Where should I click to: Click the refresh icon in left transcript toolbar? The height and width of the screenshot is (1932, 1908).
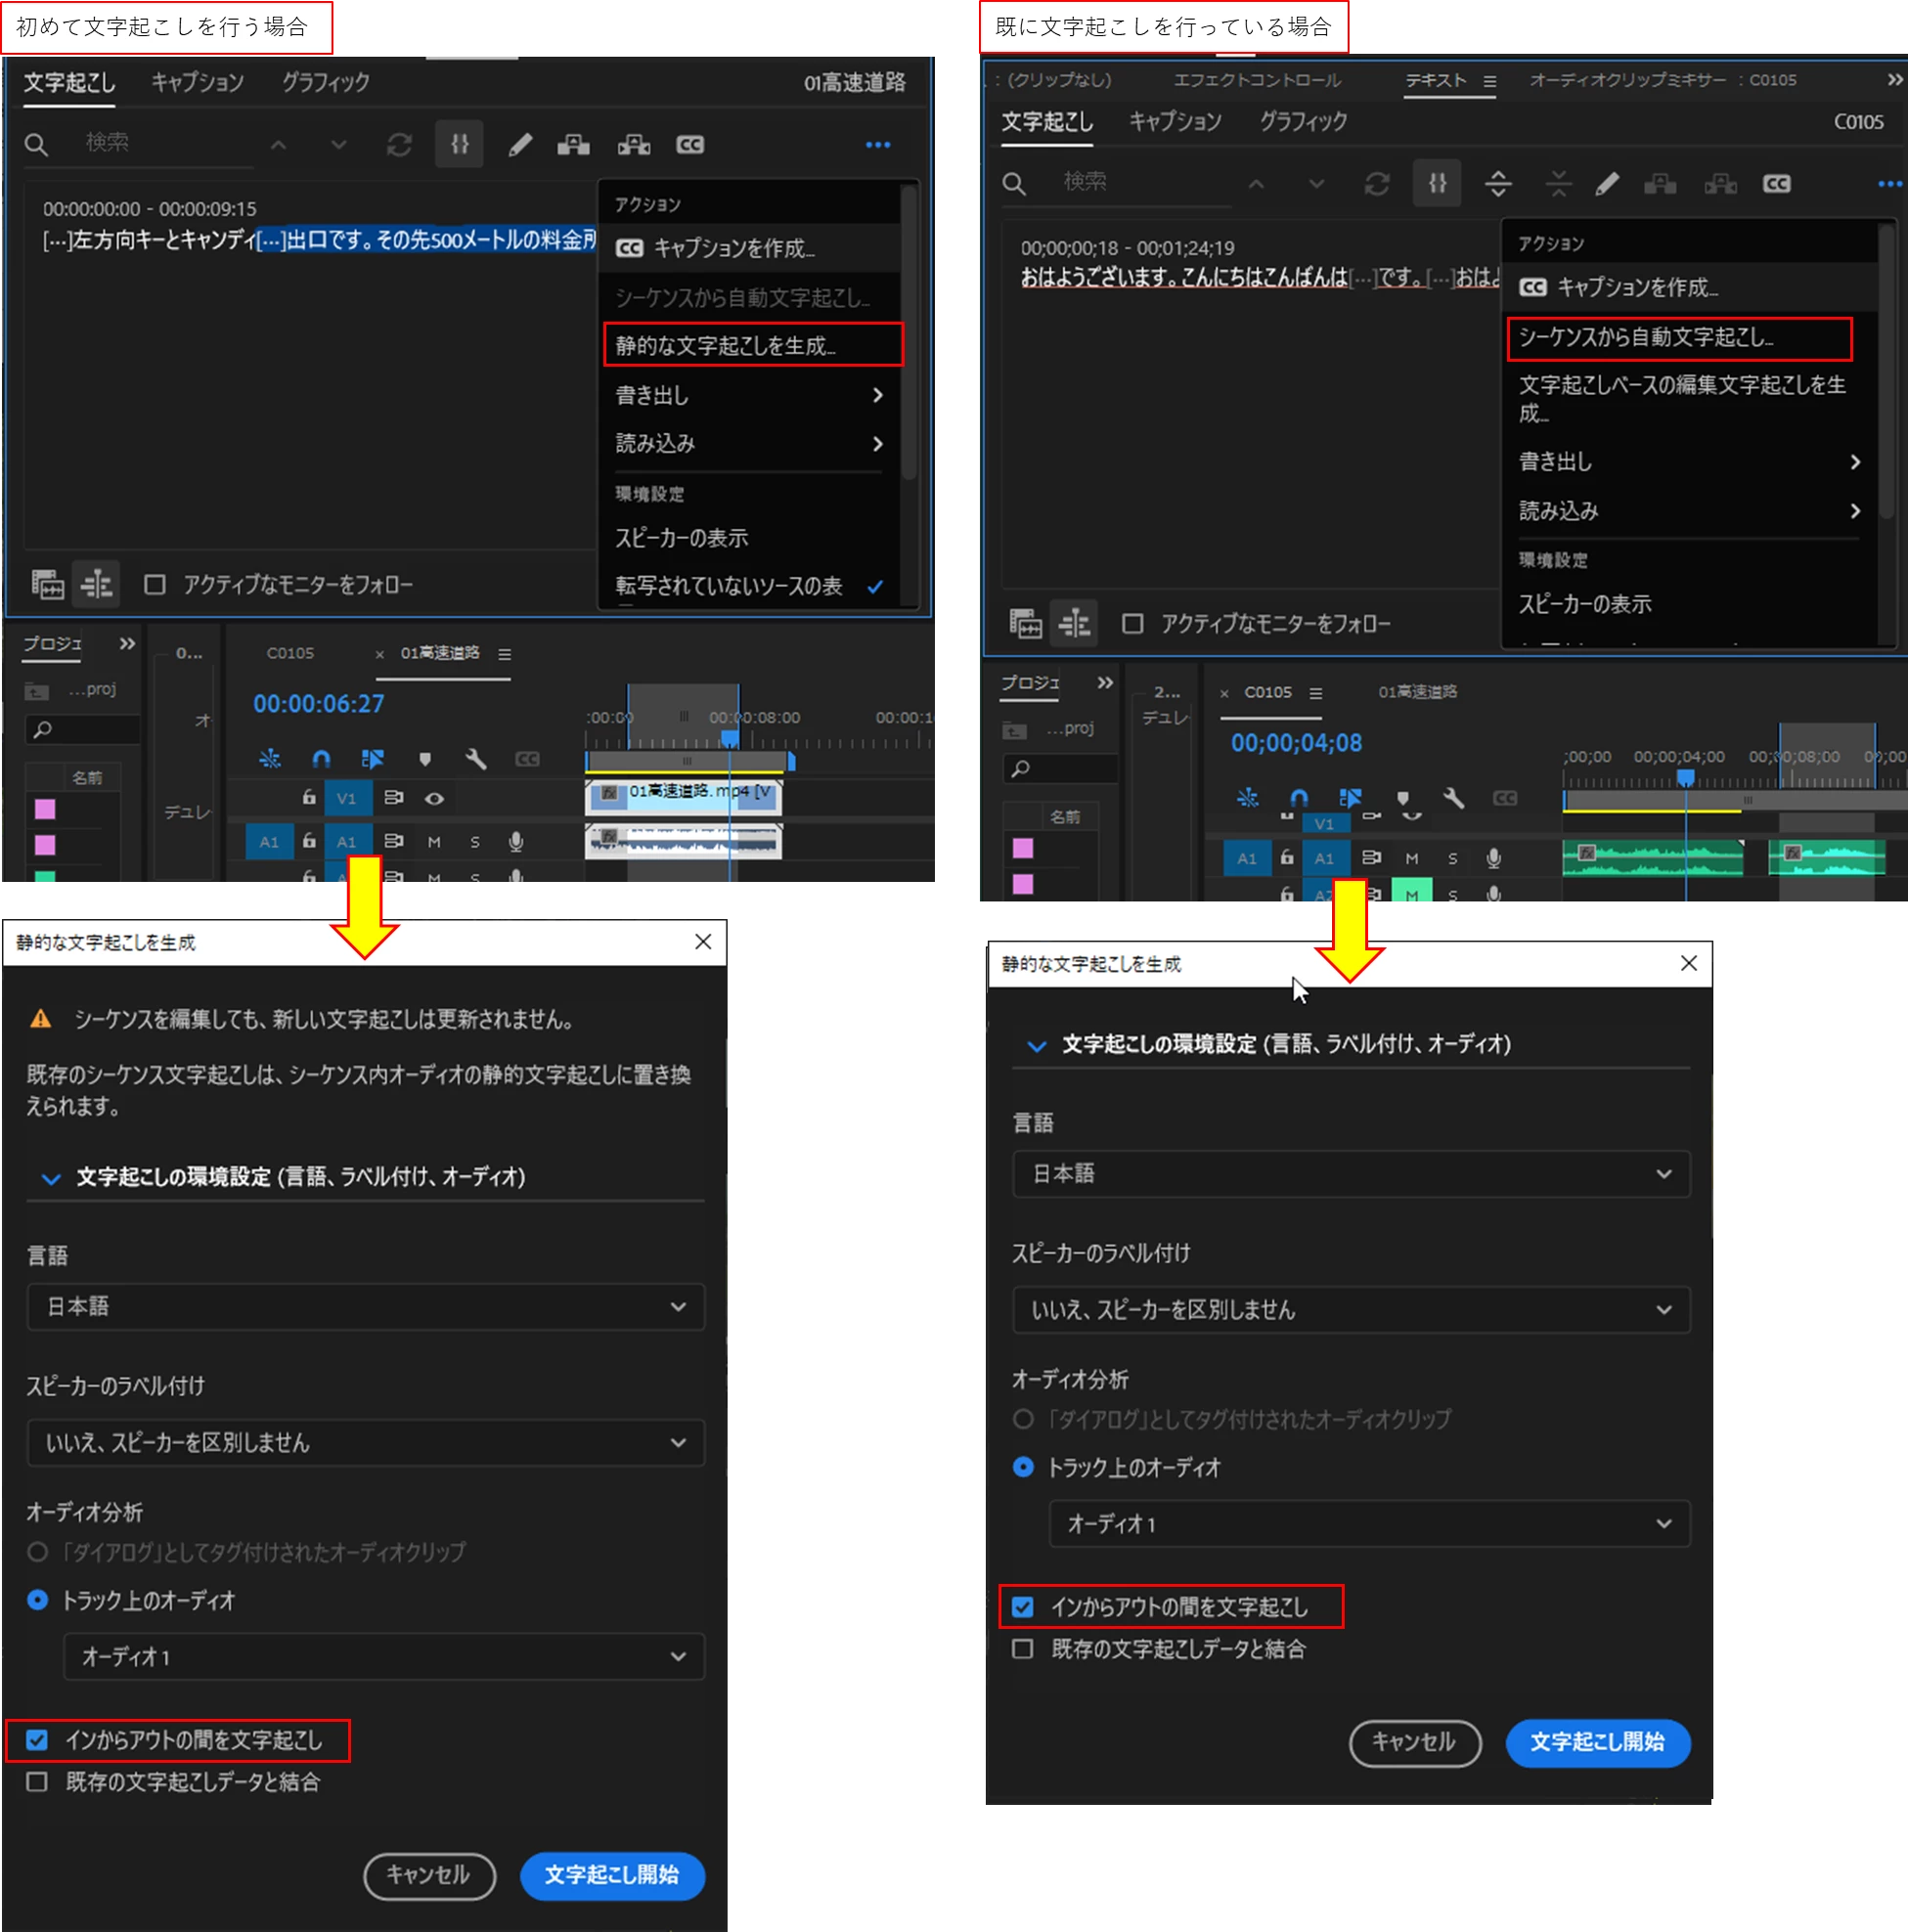pos(399,146)
